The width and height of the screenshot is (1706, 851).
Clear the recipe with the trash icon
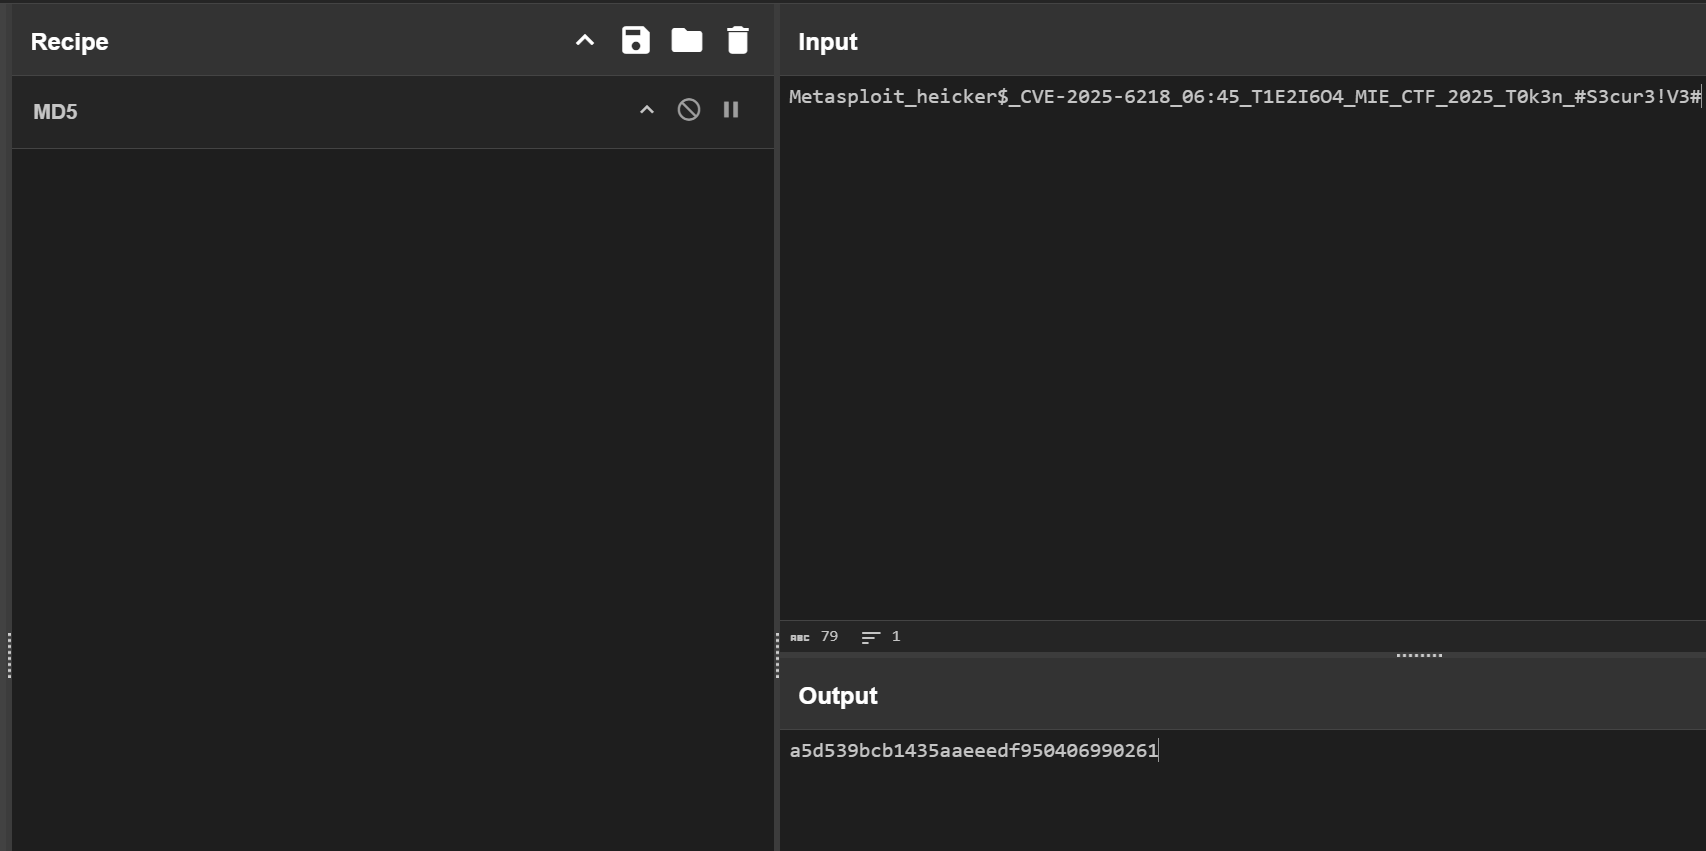pyautogui.click(x=738, y=41)
